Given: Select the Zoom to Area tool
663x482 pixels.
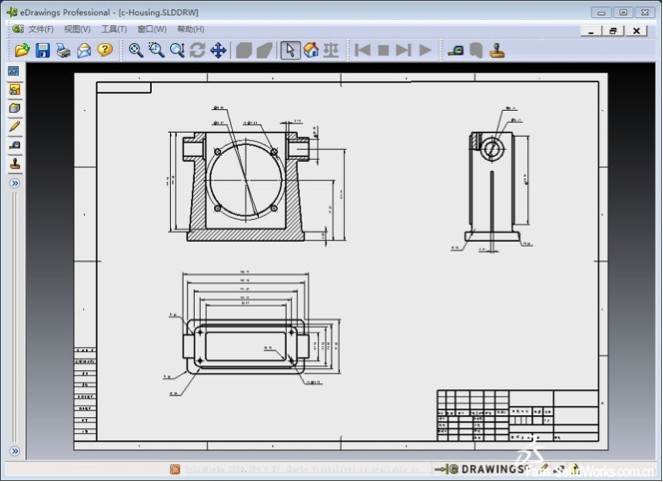Looking at the screenshot, I should click(x=157, y=50).
